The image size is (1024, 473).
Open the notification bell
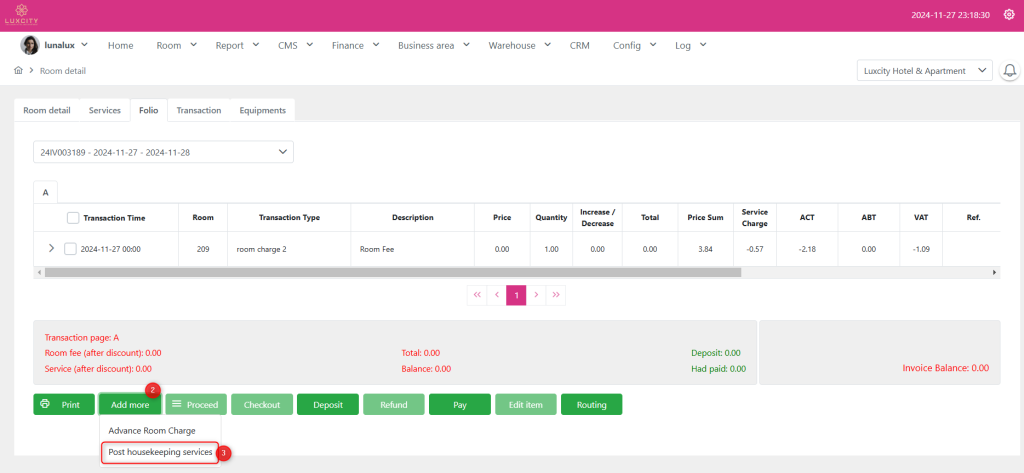coord(1009,71)
